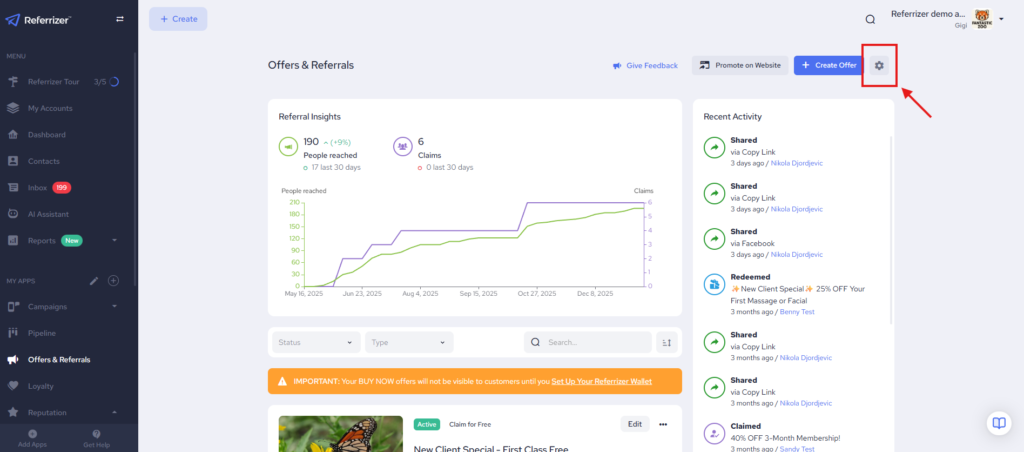
Task: Click the Create Offer button
Action: (826, 65)
